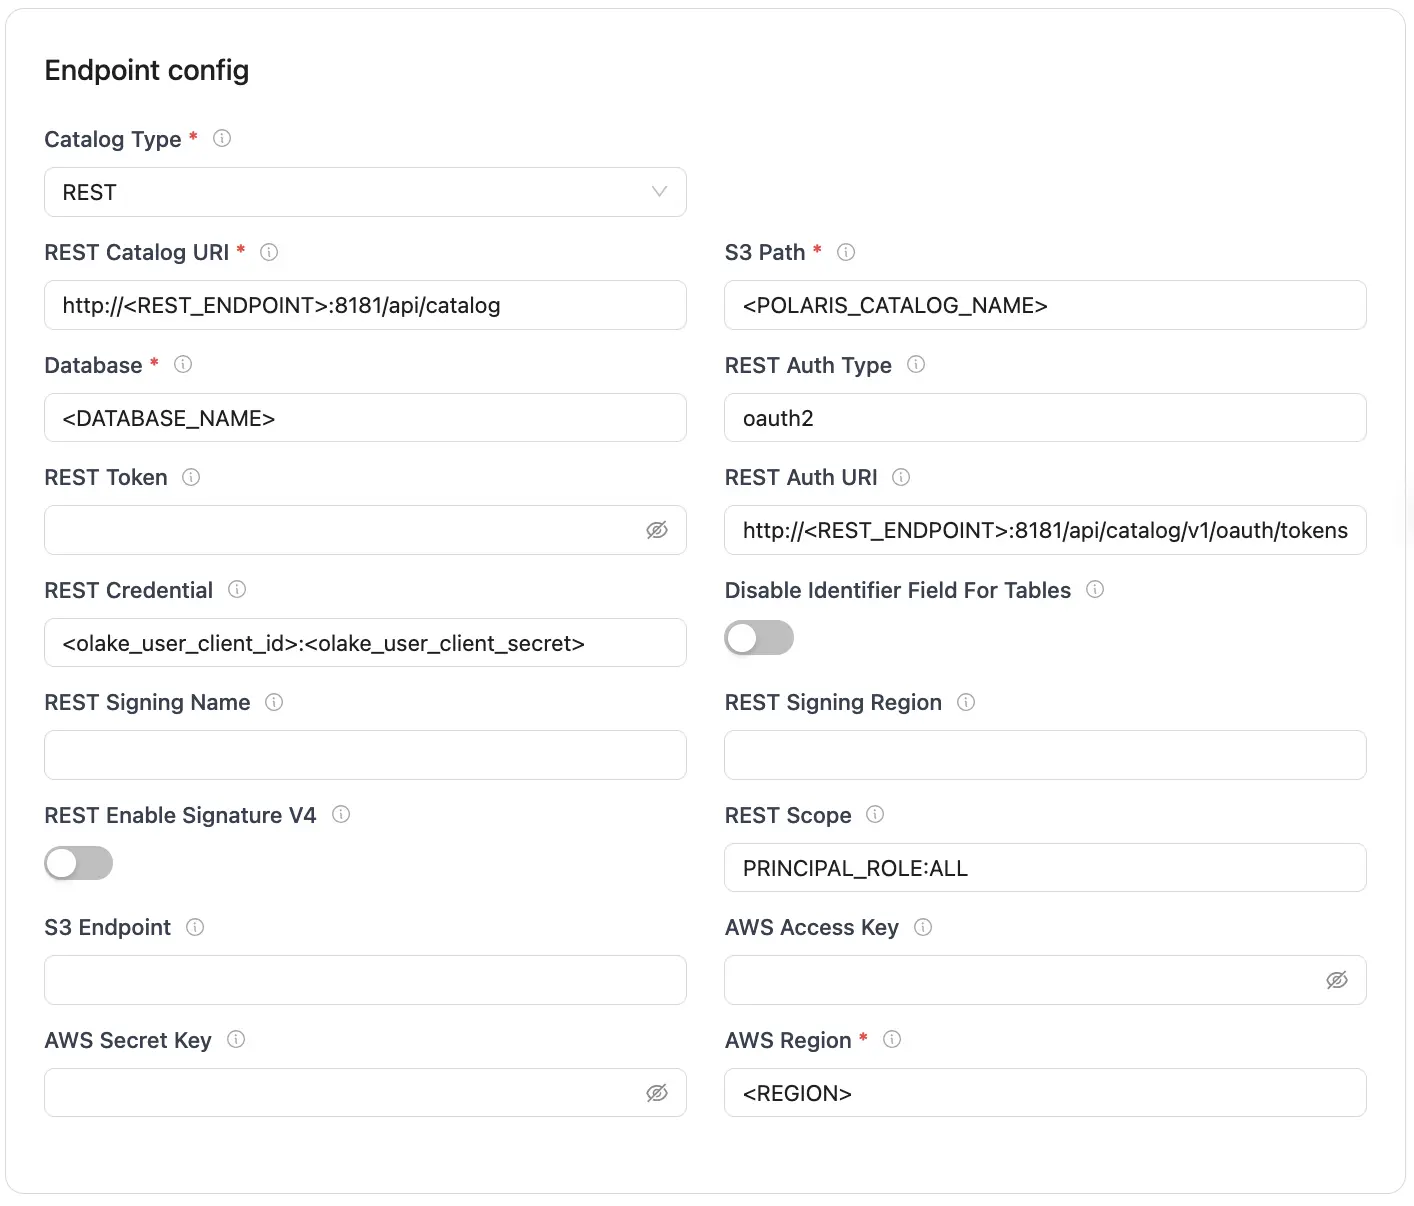Viewport: 1414px width, 1206px height.
Task: Click the REST Signing Name info icon
Action: pos(273,702)
